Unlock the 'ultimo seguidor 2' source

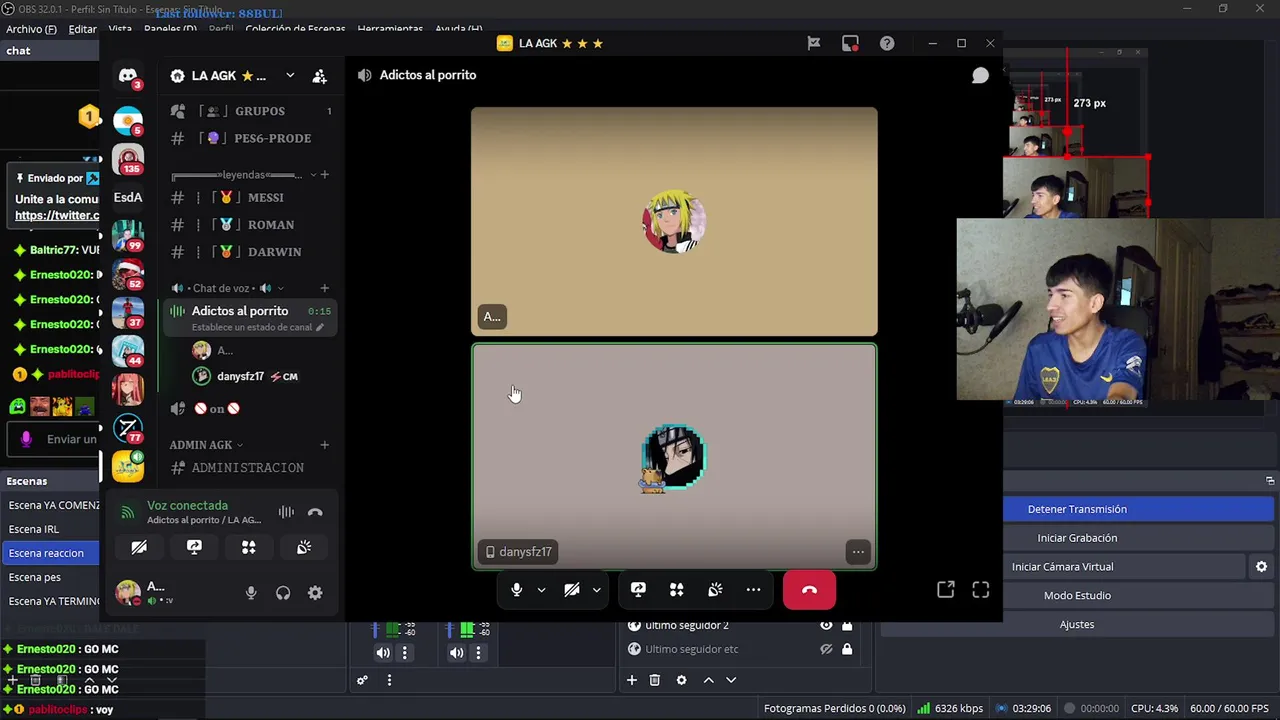tap(847, 625)
